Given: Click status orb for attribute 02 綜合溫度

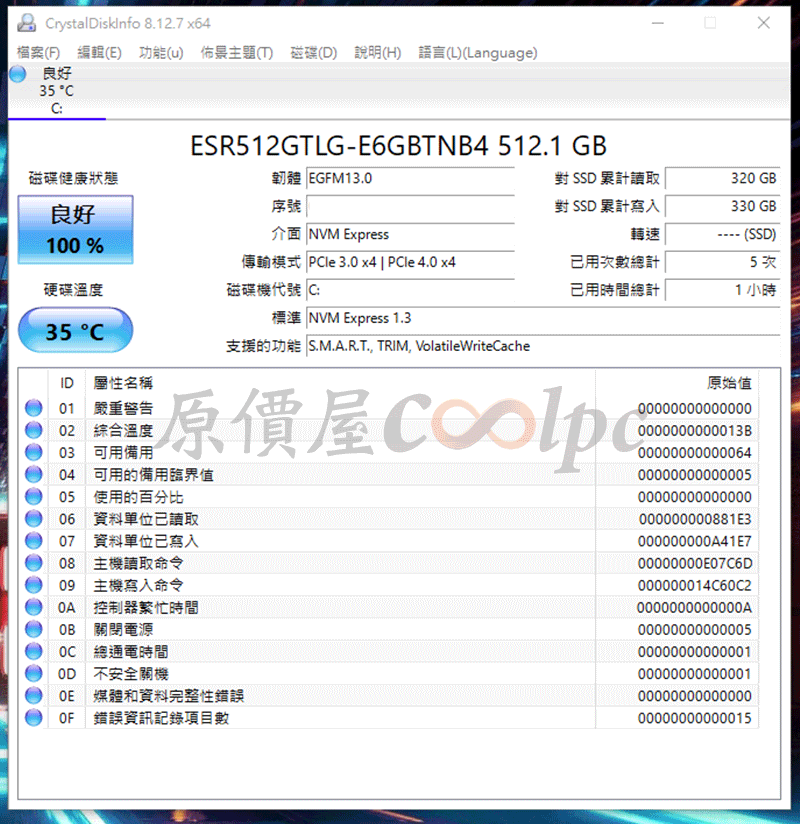Looking at the screenshot, I should [34, 430].
